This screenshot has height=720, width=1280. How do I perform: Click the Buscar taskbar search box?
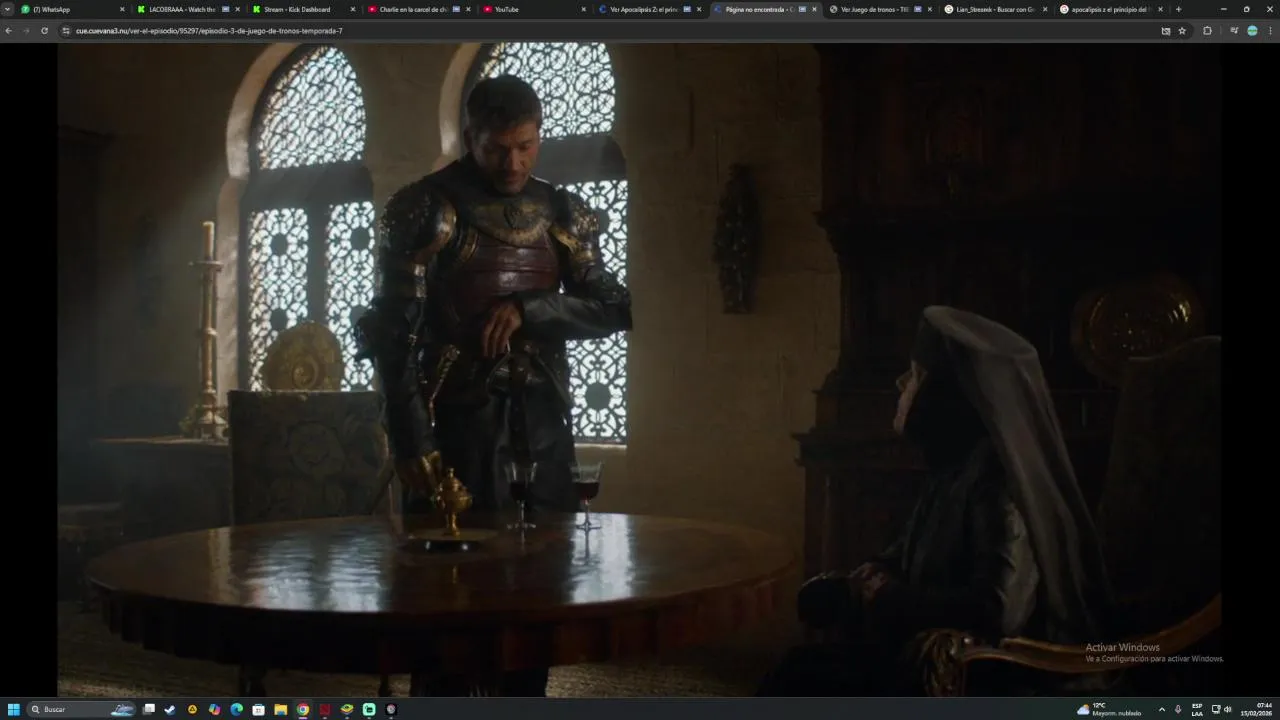click(x=82, y=709)
